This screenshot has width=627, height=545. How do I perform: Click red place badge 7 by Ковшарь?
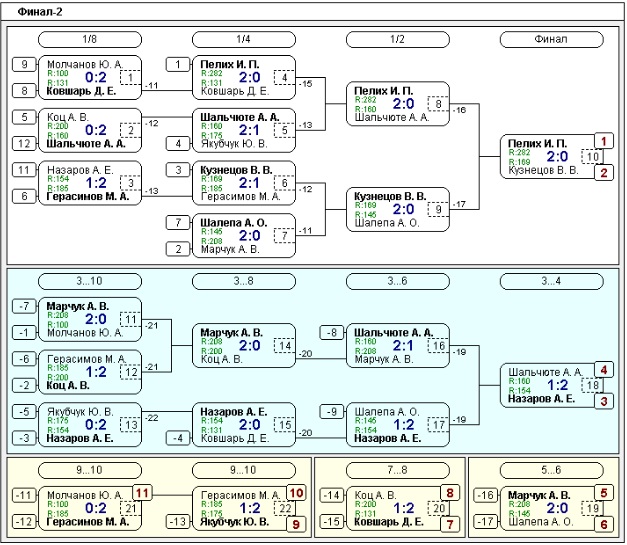(450, 524)
